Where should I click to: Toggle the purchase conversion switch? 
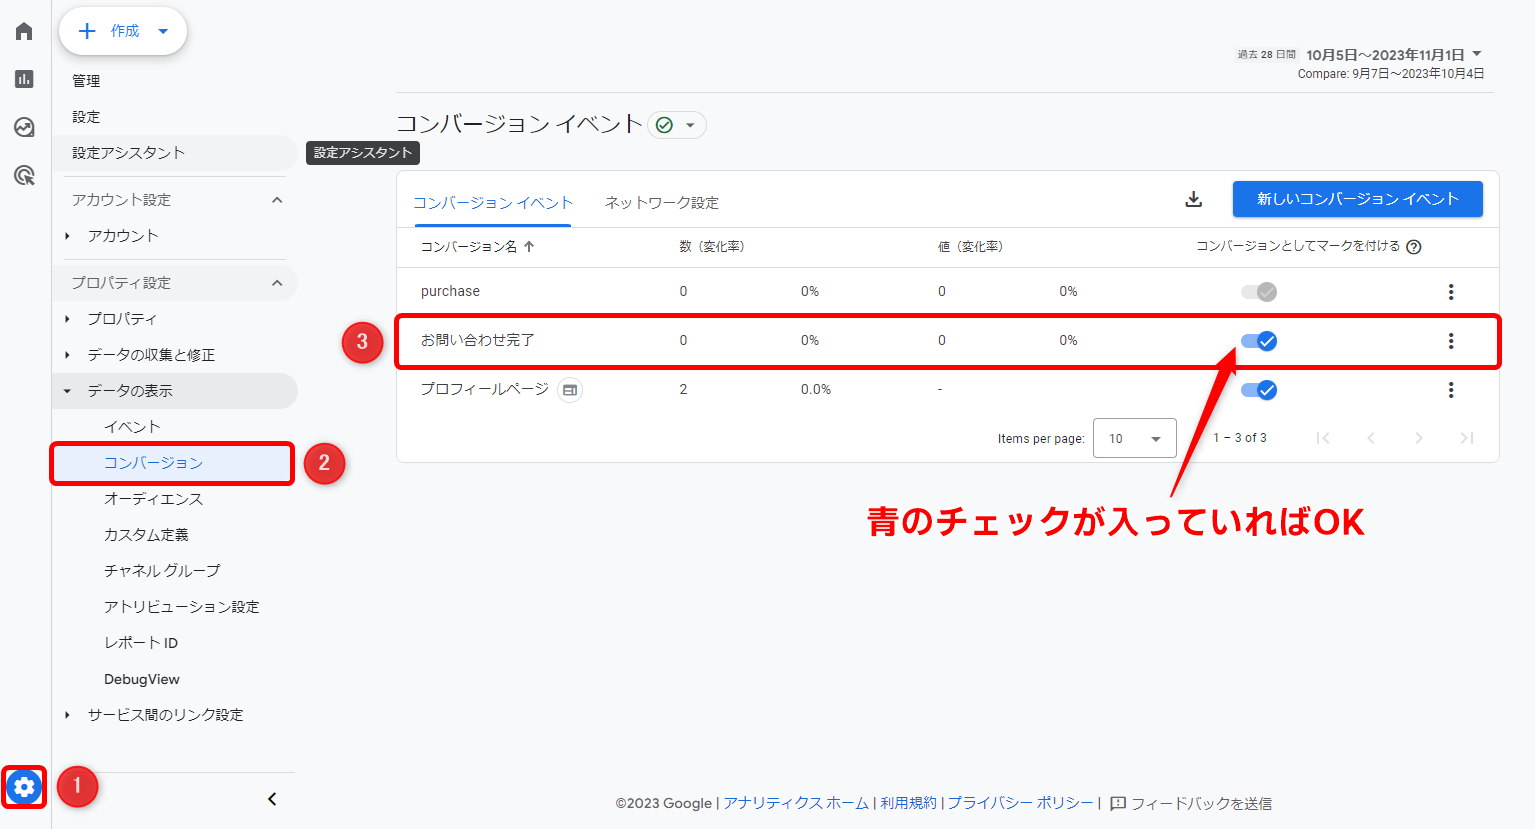tap(1259, 292)
